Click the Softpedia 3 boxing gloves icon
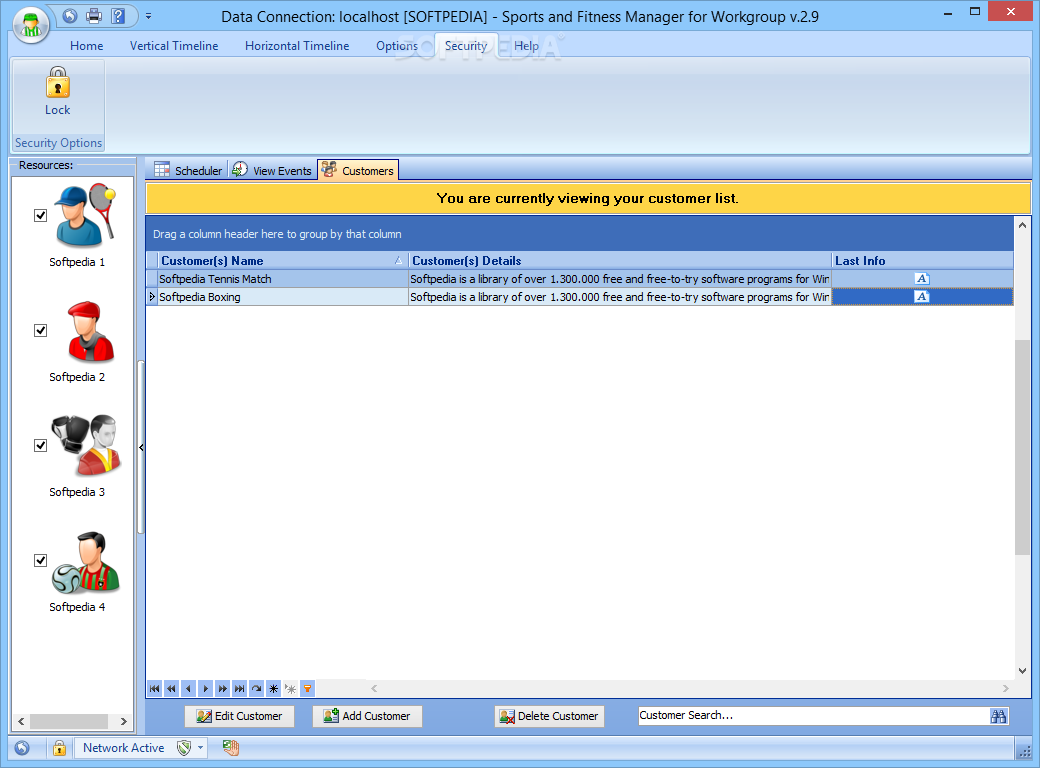 click(x=86, y=446)
